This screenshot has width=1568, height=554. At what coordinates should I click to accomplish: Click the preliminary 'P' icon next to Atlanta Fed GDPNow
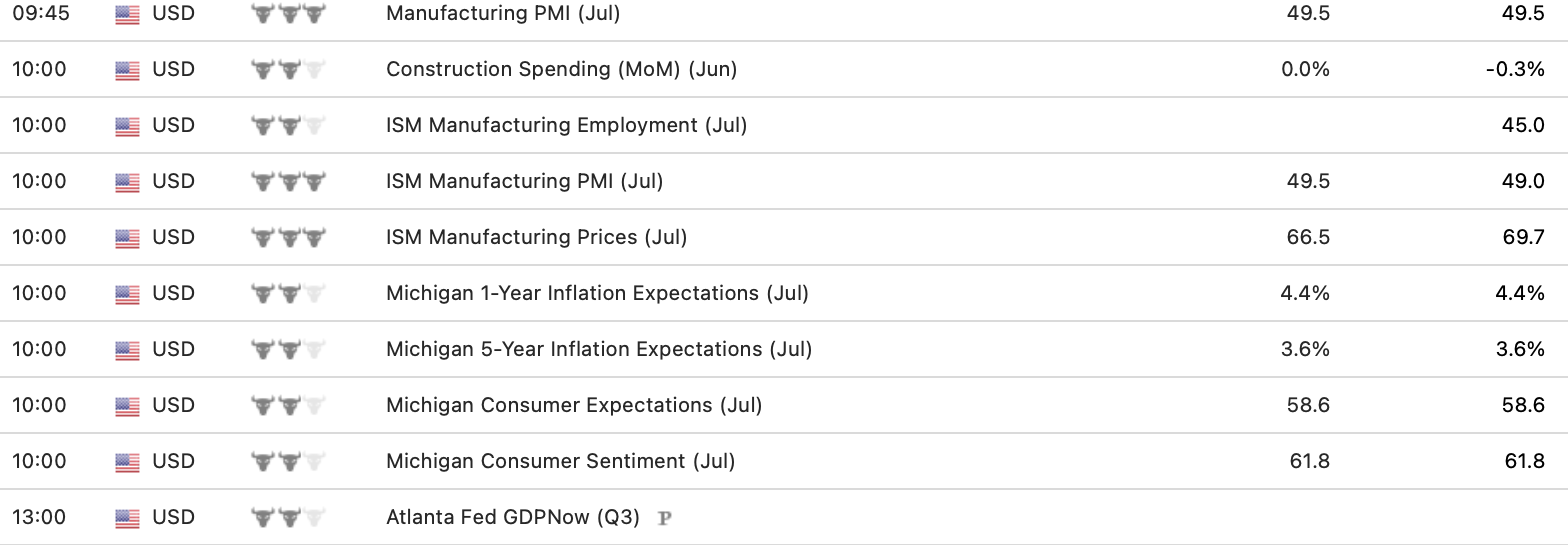[664, 518]
